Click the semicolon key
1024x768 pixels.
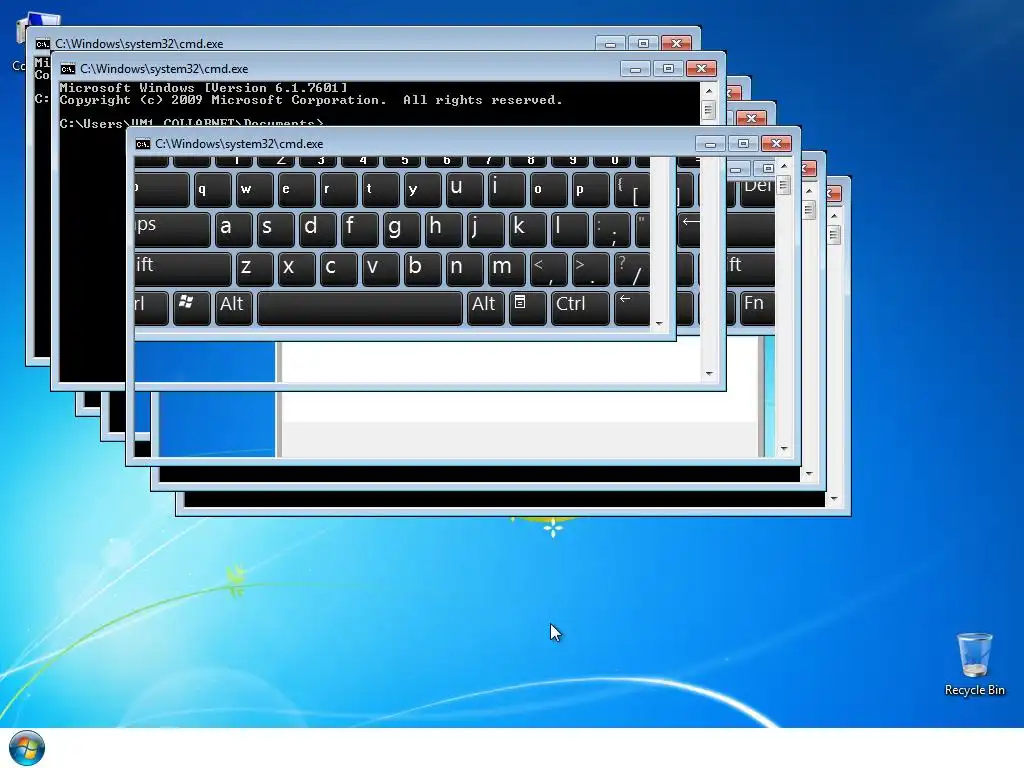610,229
